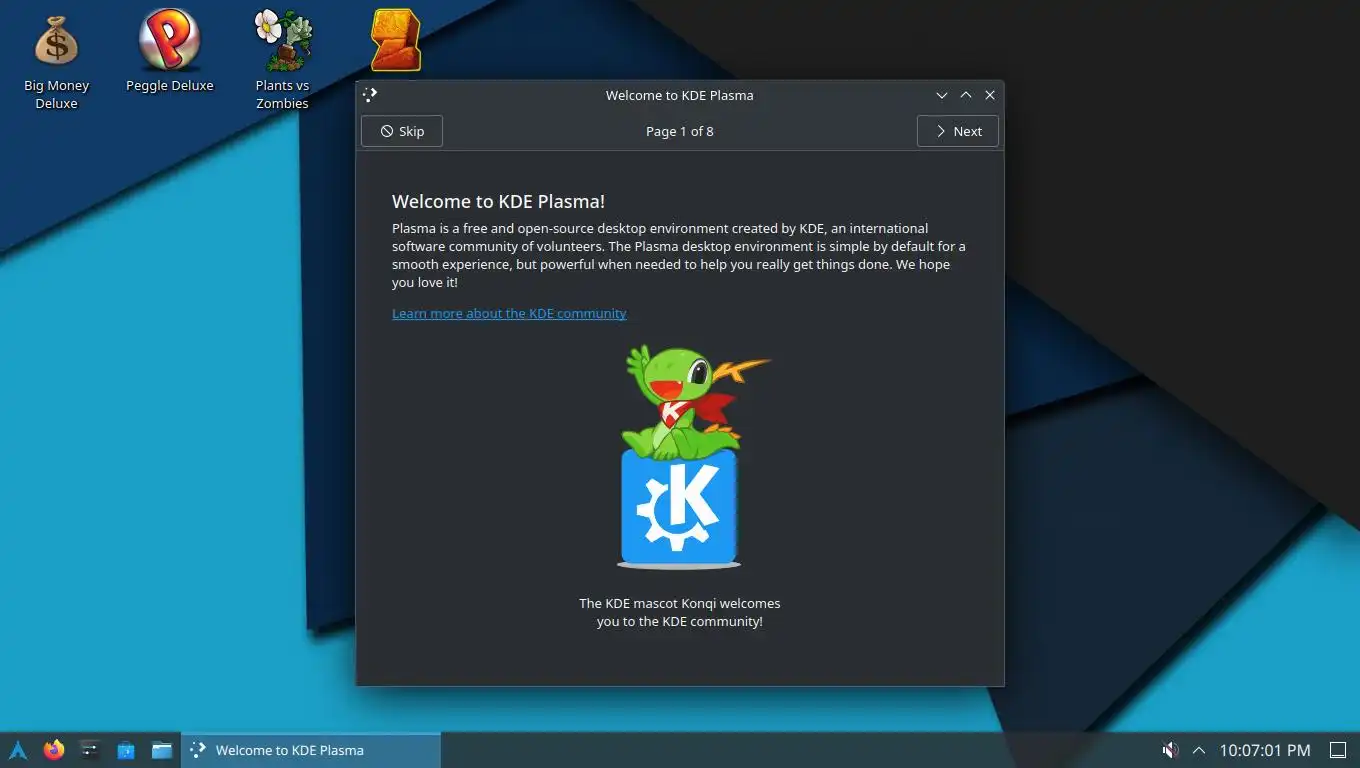Select the Peggle Deluxe desktop icon
1360x768 pixels.
pyautogui.click(x=169, y=52)
